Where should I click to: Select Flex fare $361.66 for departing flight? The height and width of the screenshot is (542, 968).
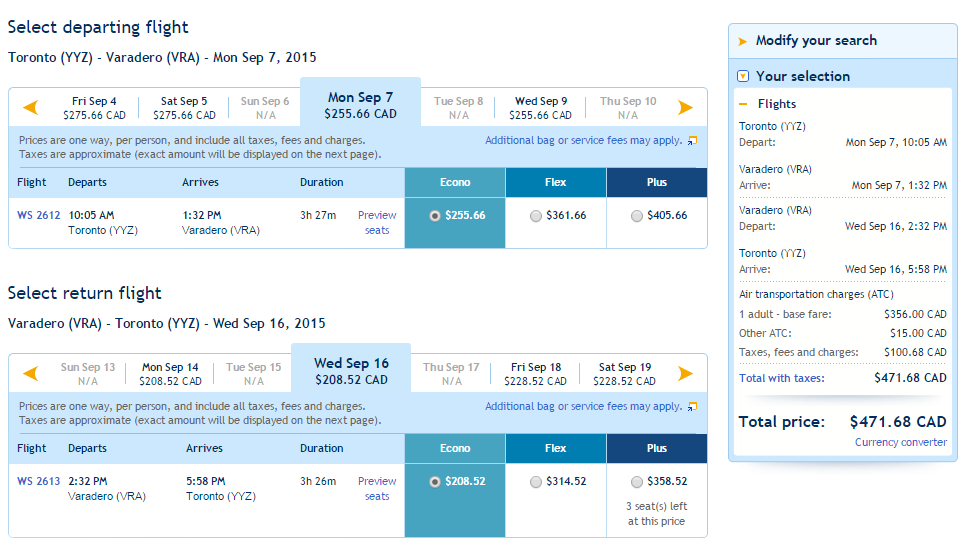[x=536, y=216]
